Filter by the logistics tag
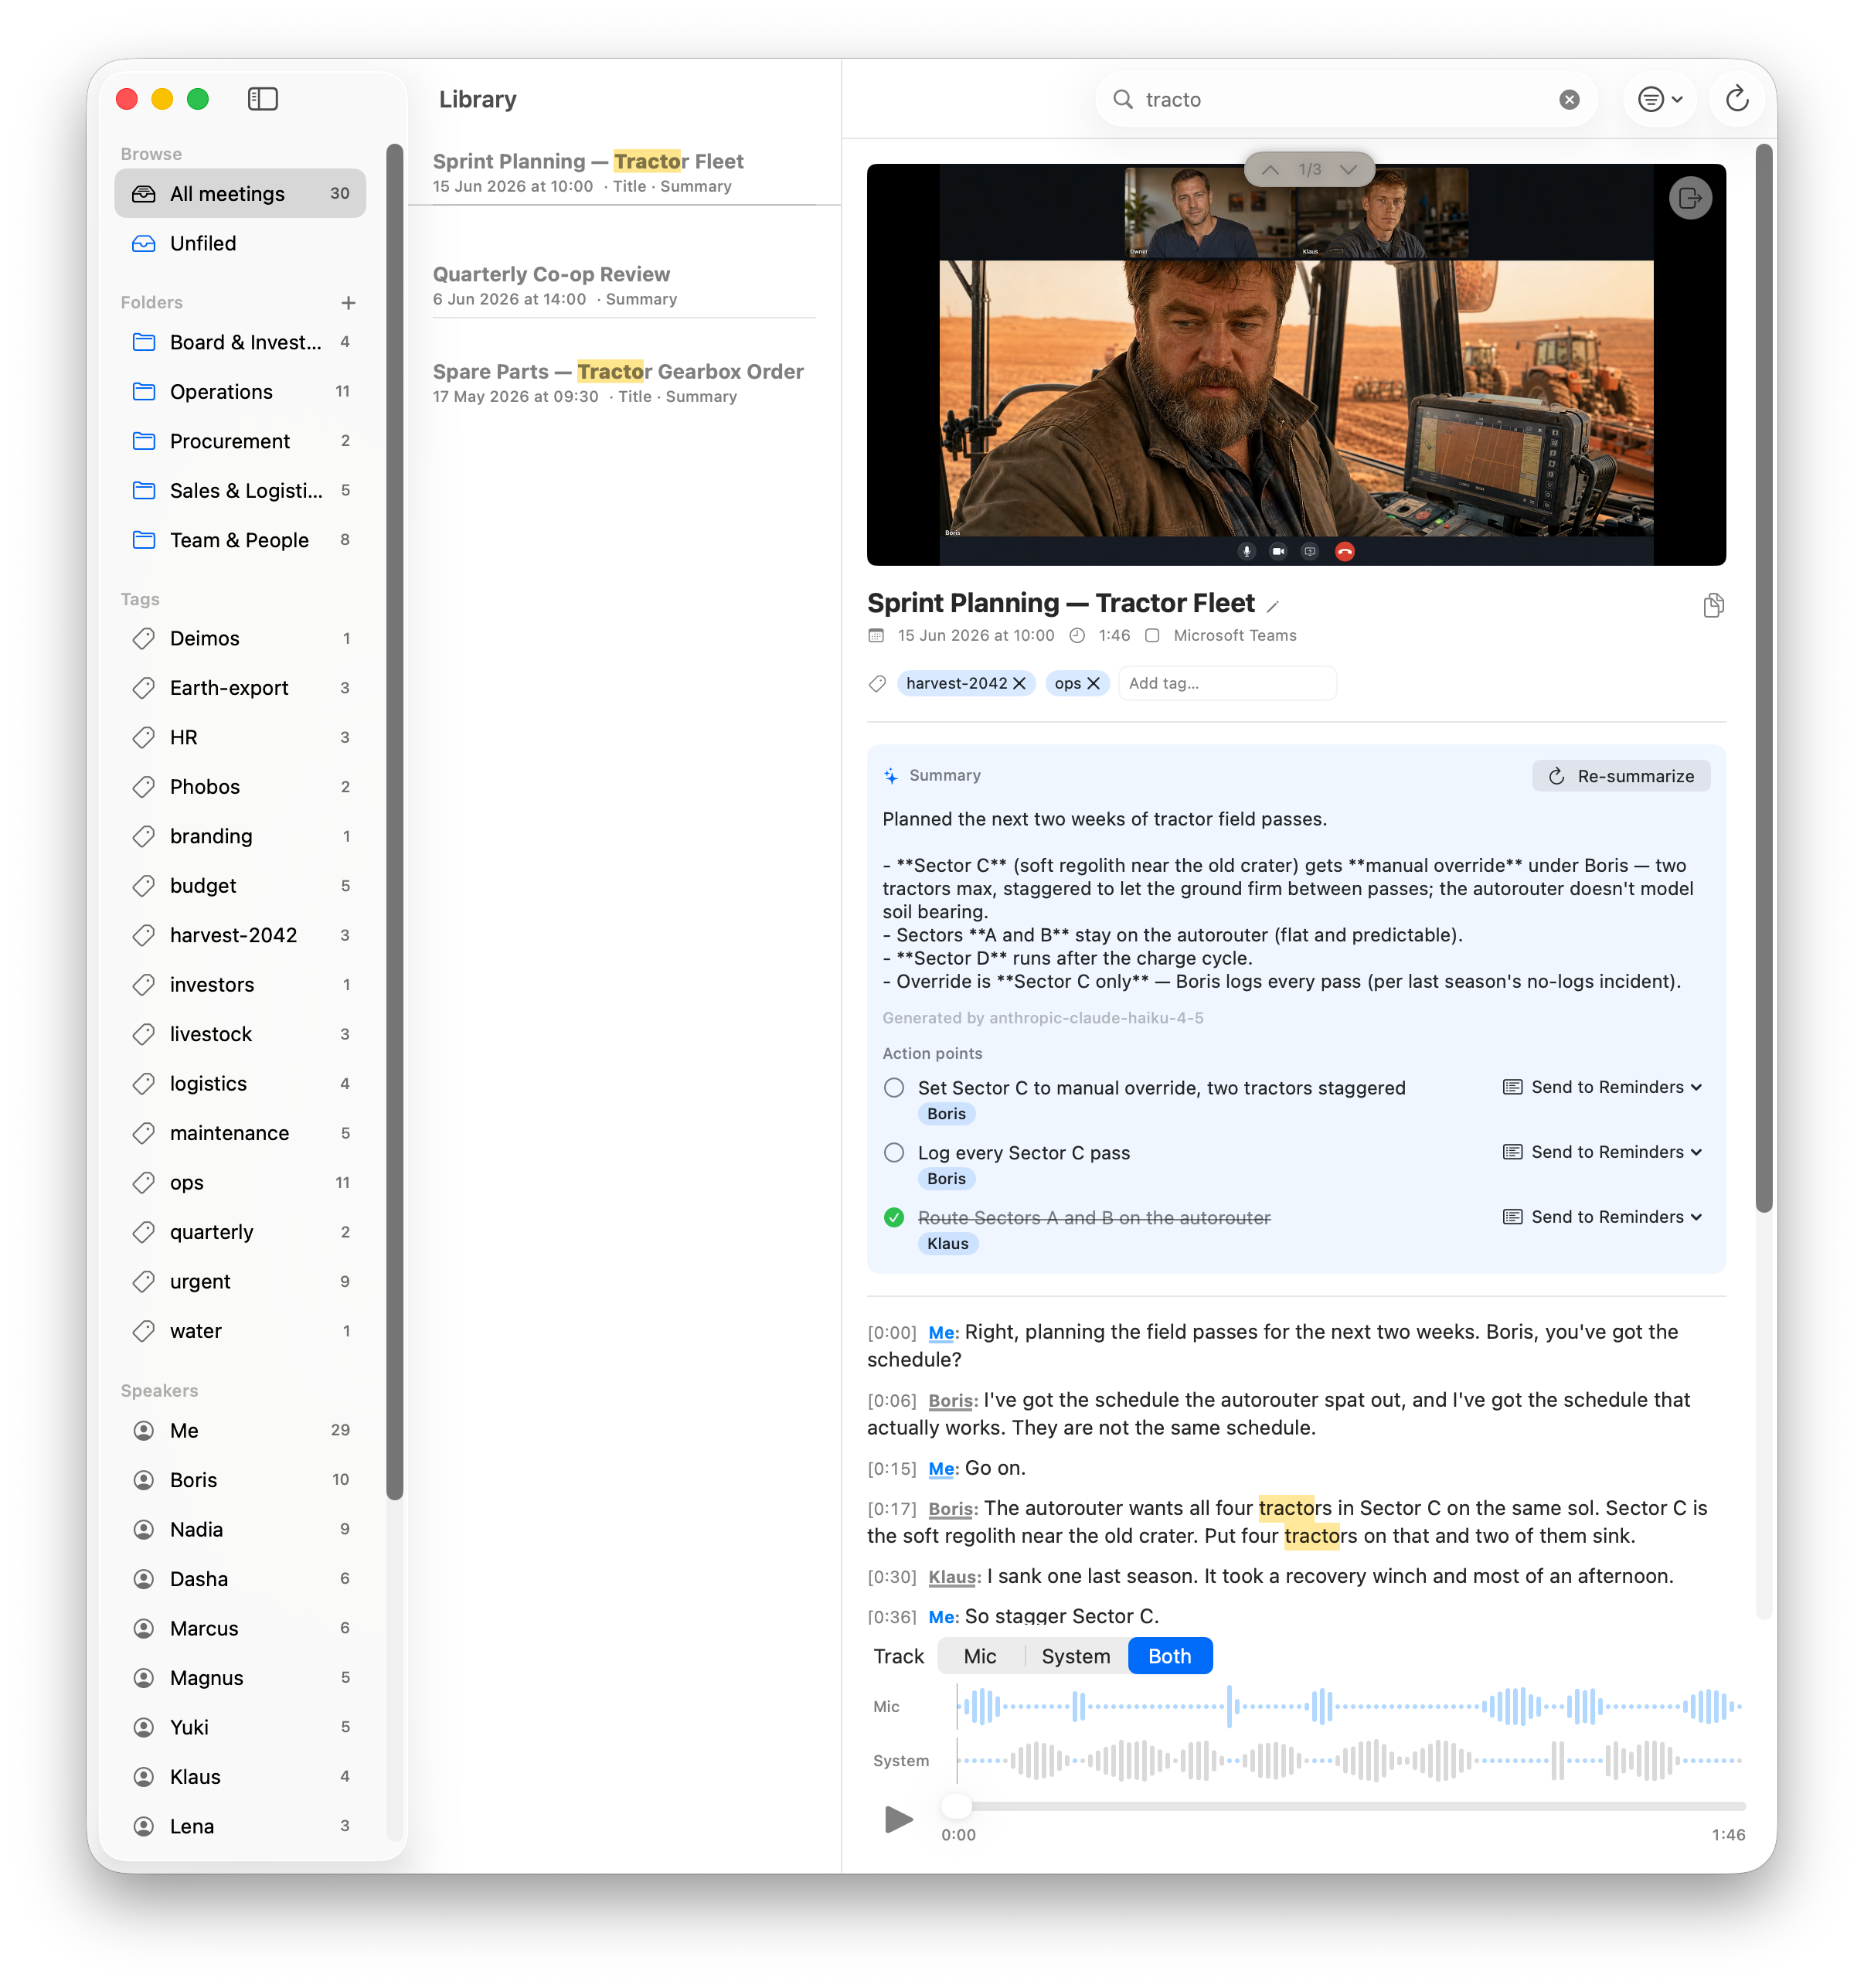 (240, 1084)
